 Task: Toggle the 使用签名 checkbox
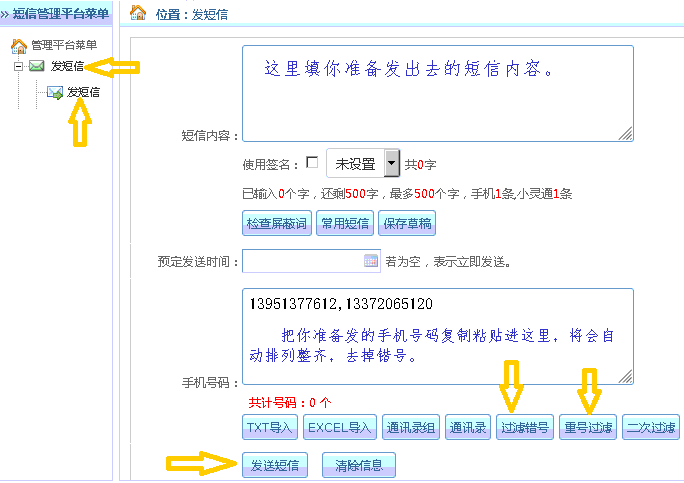point(312,162)
